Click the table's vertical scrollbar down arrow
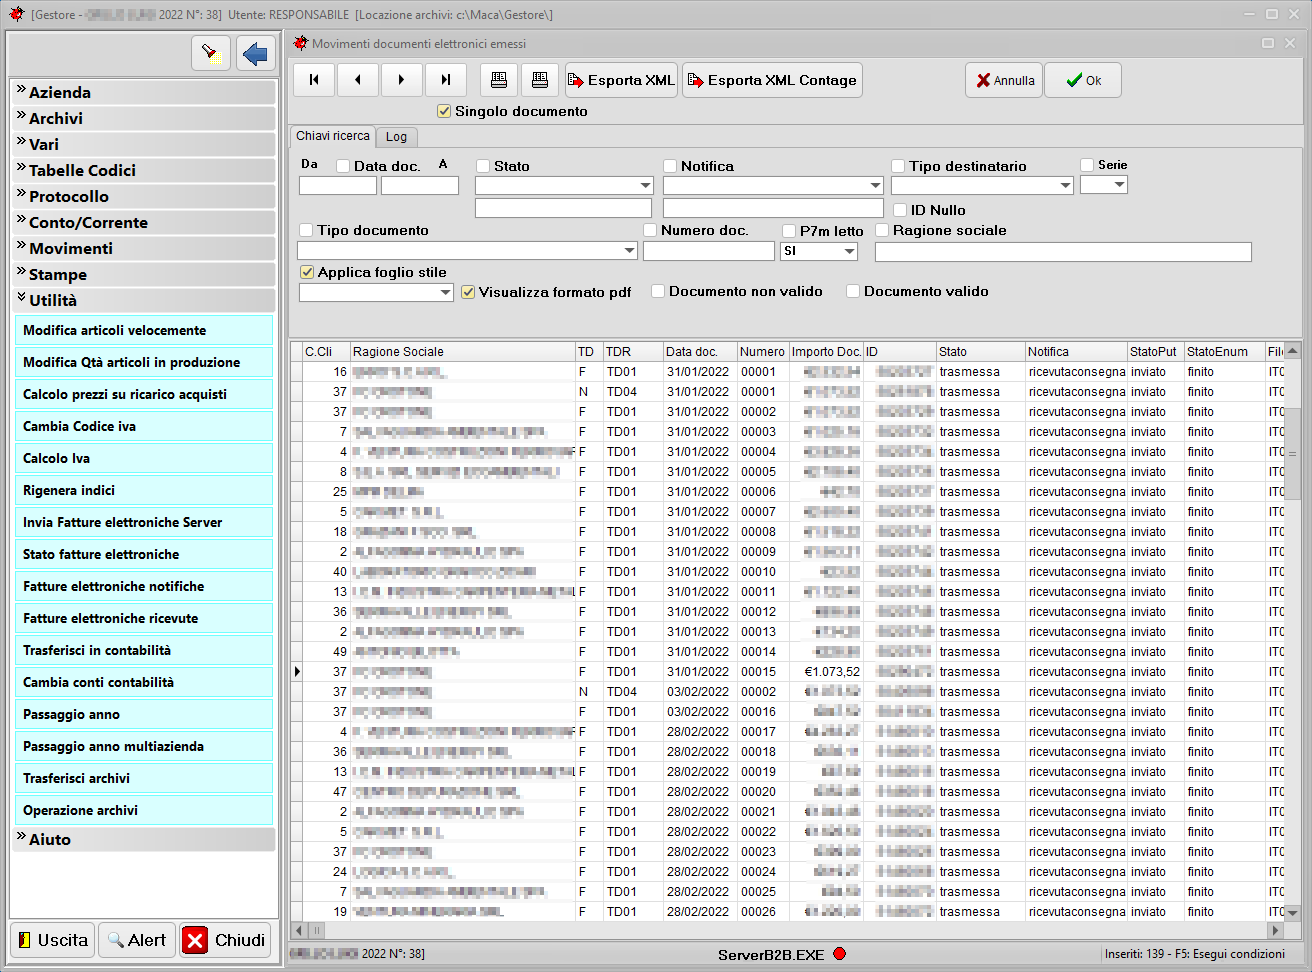 [1292, 912]
